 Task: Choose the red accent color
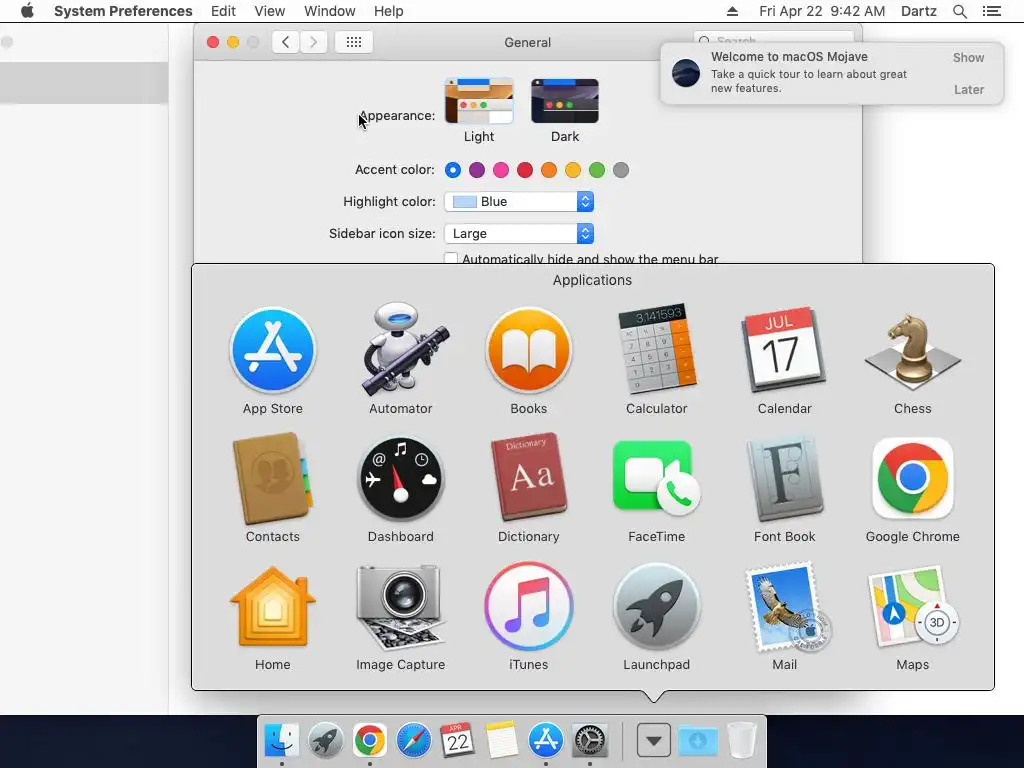(x=525, y=170)
